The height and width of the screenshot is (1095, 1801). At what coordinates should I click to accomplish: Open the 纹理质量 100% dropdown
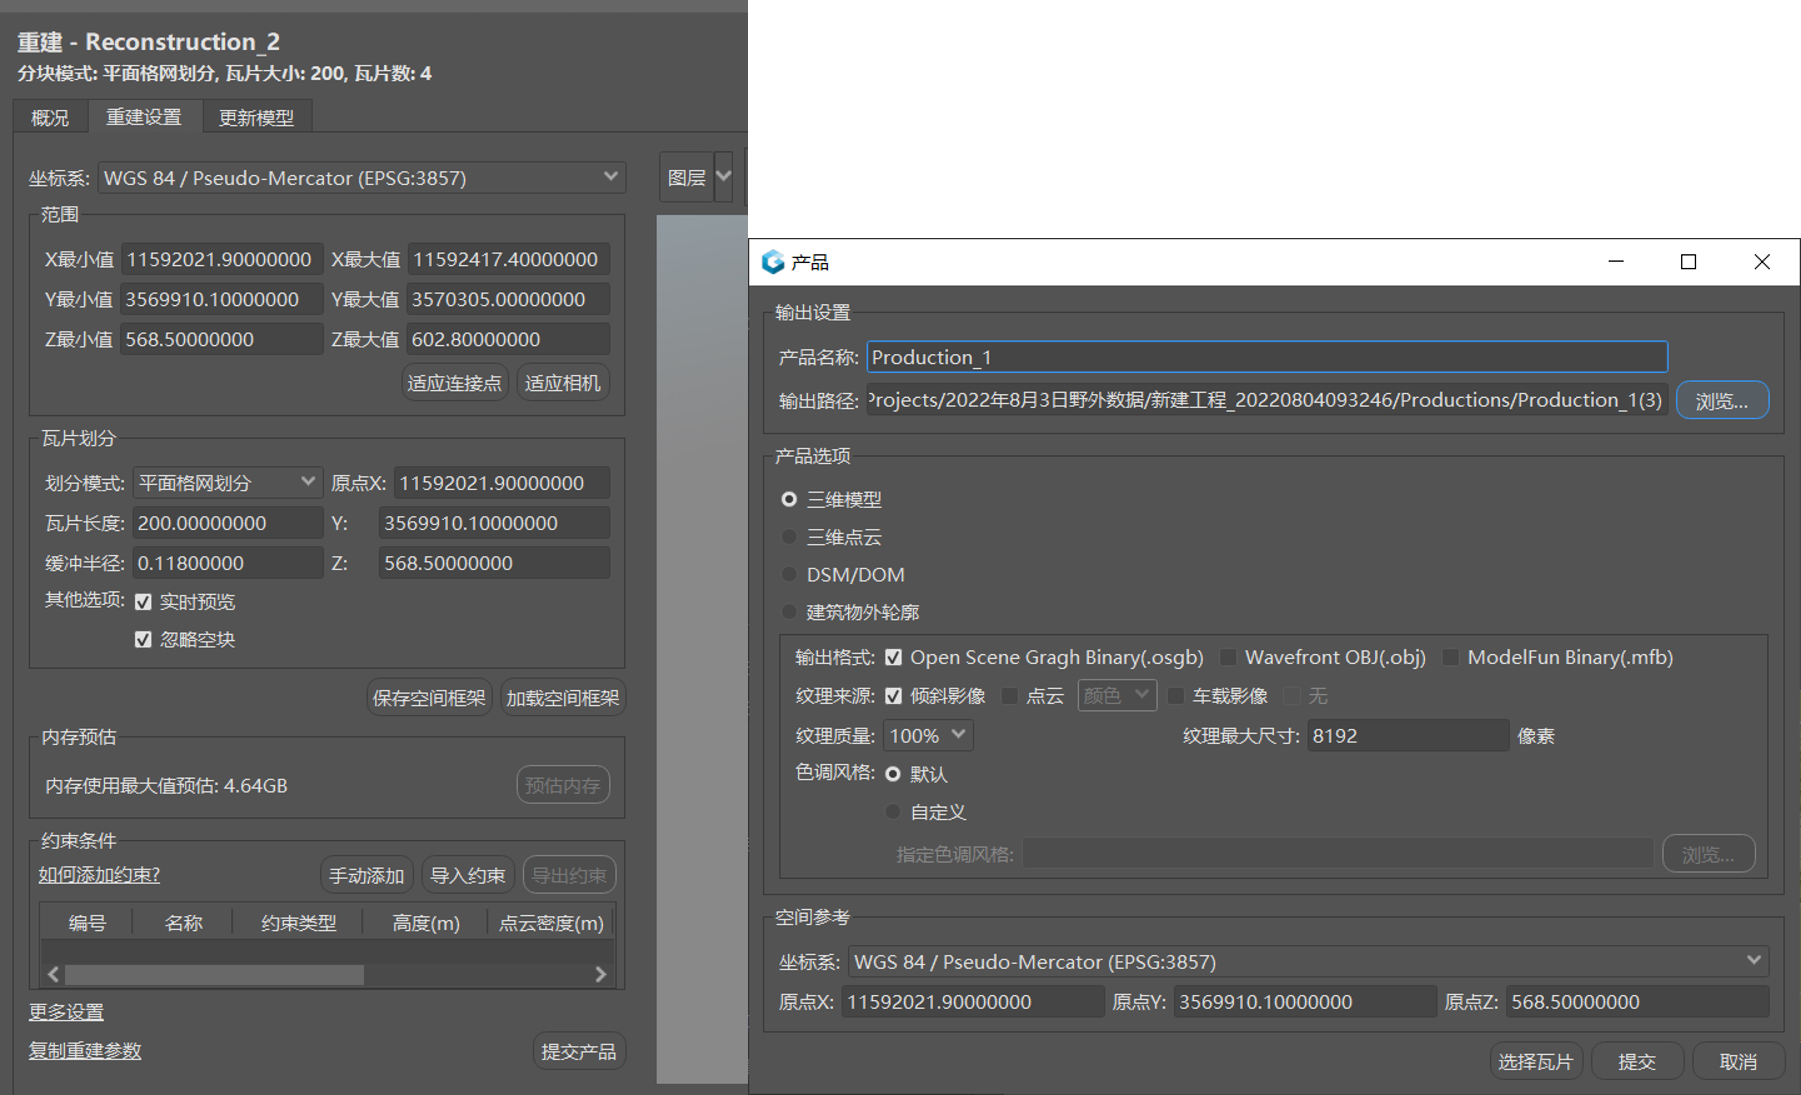(957, 735)
